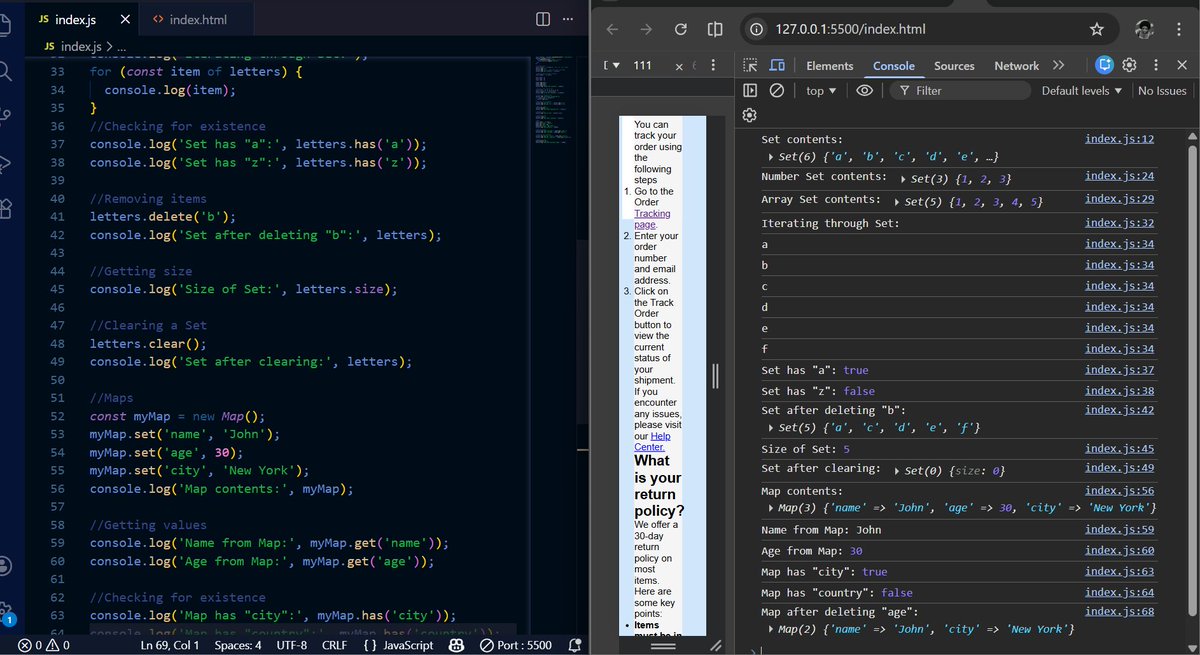Image resolution: width=1200 pixels, height=655 pixels.
Task: Open Manage gear with update badge
Action: click(x=6, y=612)
